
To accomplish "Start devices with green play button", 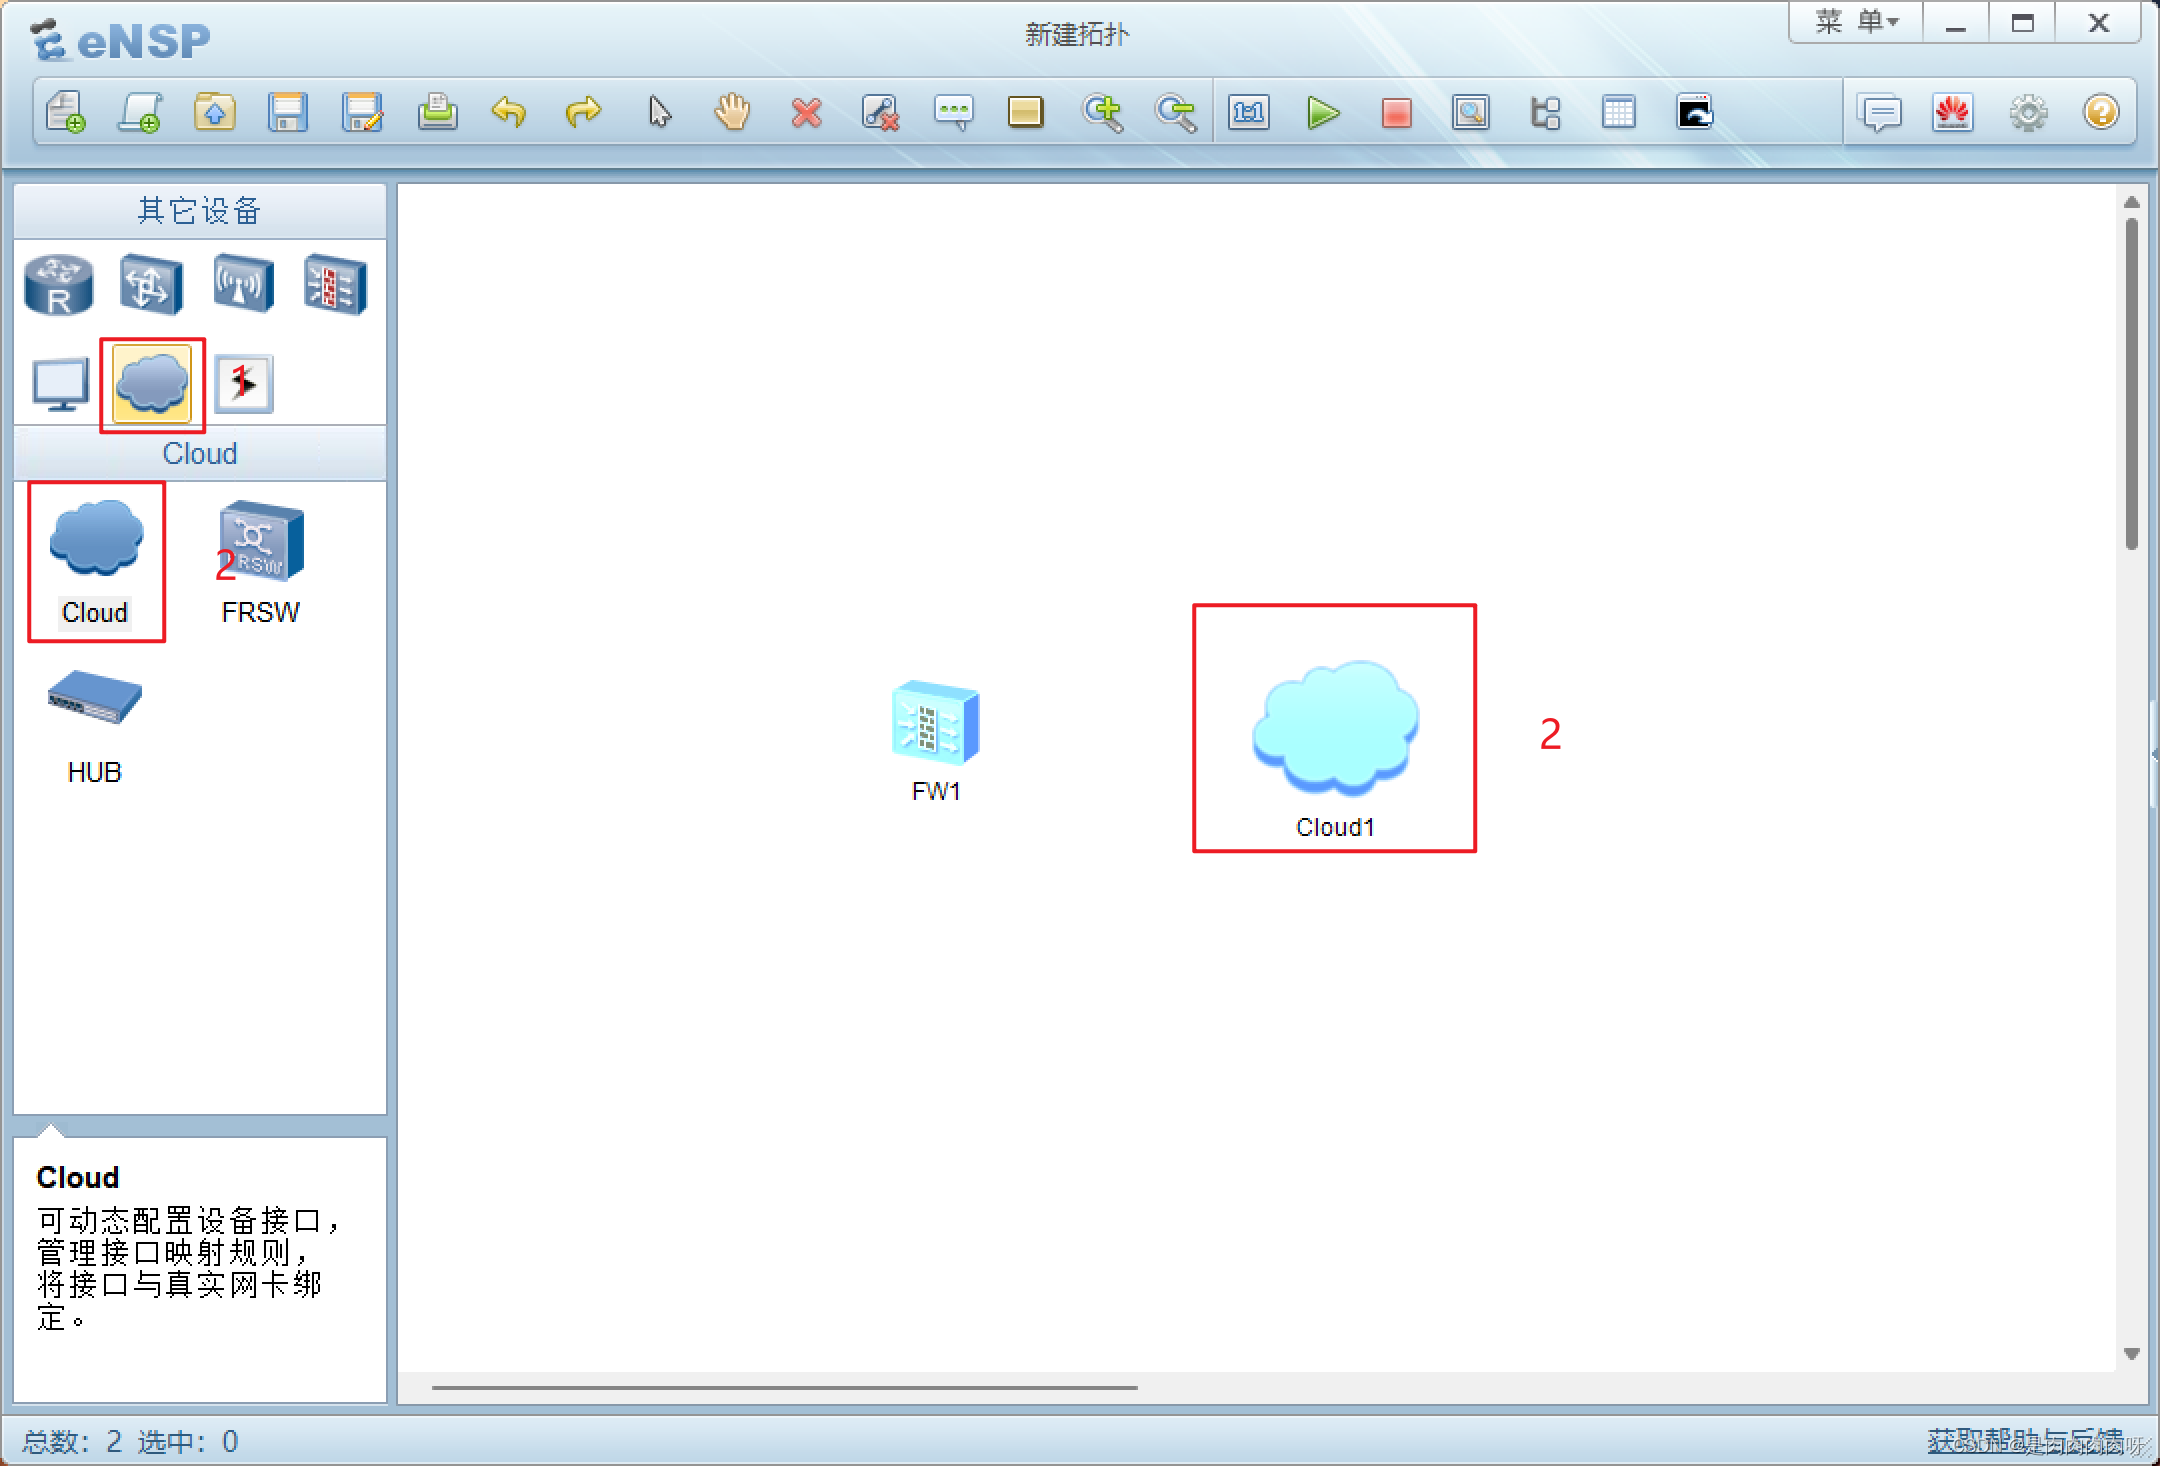I will click(1323, 112).
